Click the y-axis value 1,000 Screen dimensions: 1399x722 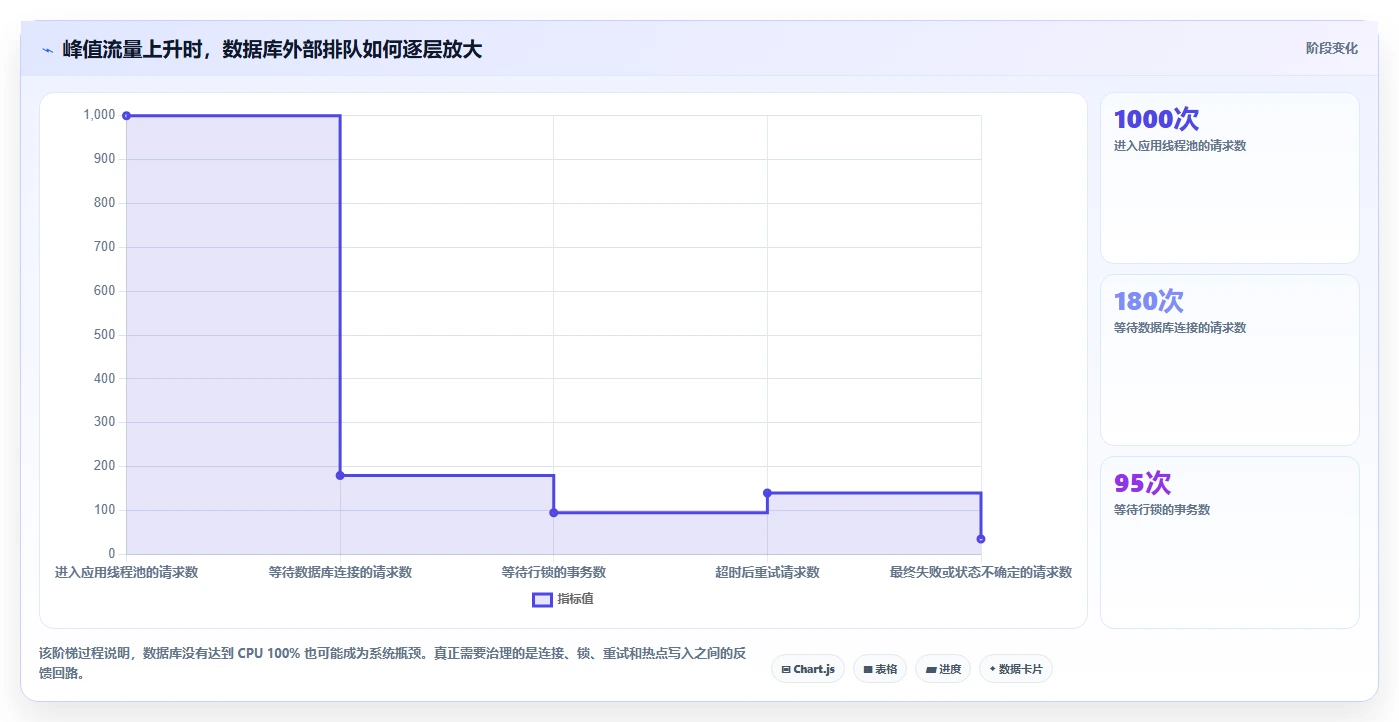click(x=100, y=115)
